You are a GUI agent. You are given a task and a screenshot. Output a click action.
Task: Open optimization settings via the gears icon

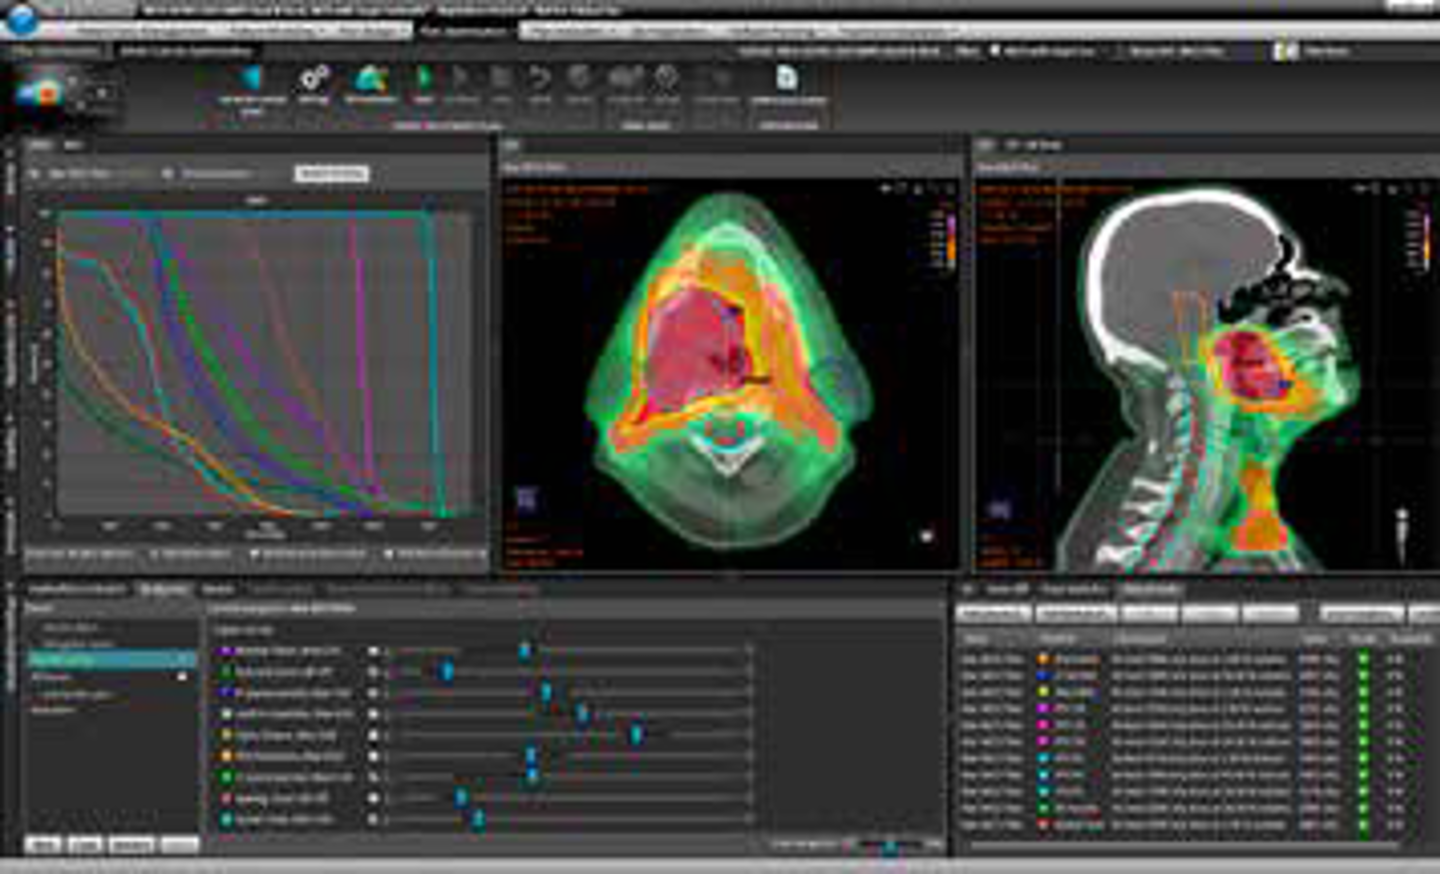click(314, 80)
